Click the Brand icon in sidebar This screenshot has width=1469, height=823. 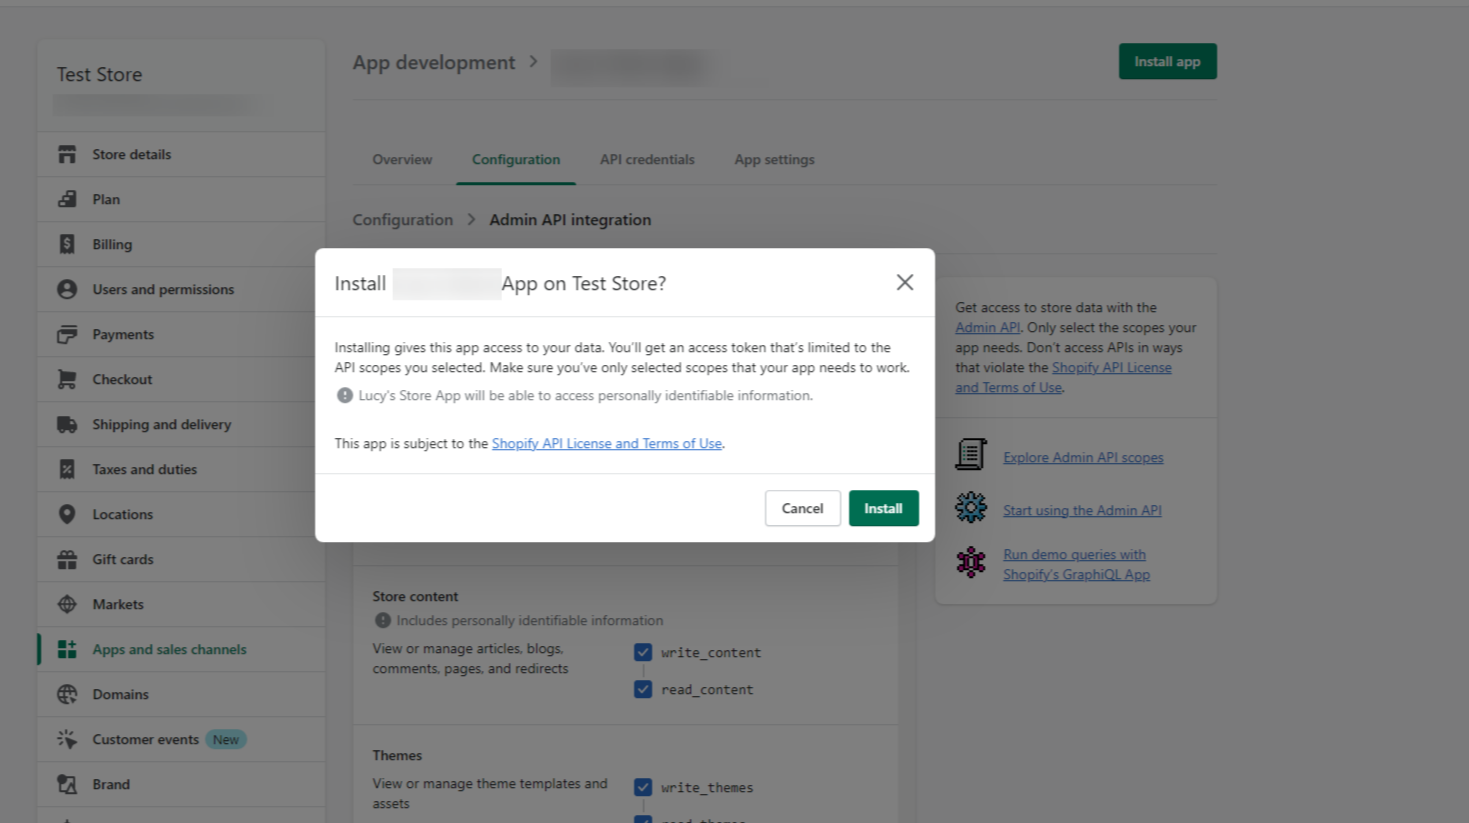click(67, 784)
